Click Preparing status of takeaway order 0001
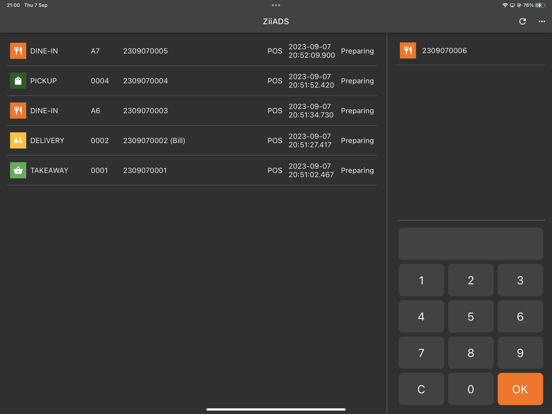The width and height of the screenshot is (552, 414). tap(357, 171)
